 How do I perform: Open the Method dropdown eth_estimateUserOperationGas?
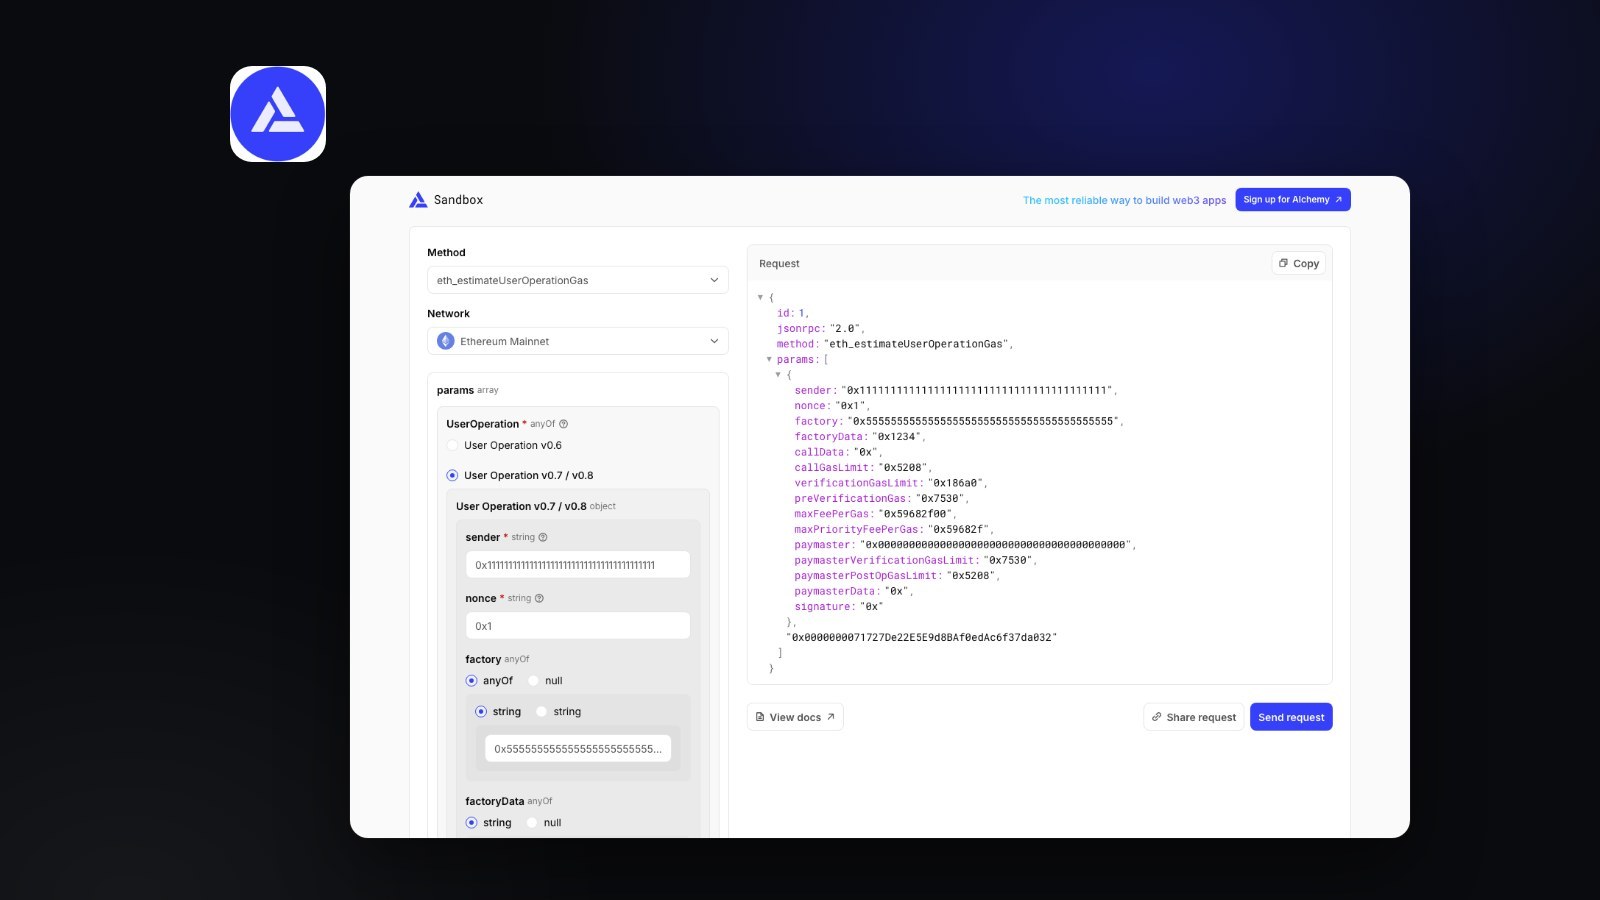pos(578,280)
